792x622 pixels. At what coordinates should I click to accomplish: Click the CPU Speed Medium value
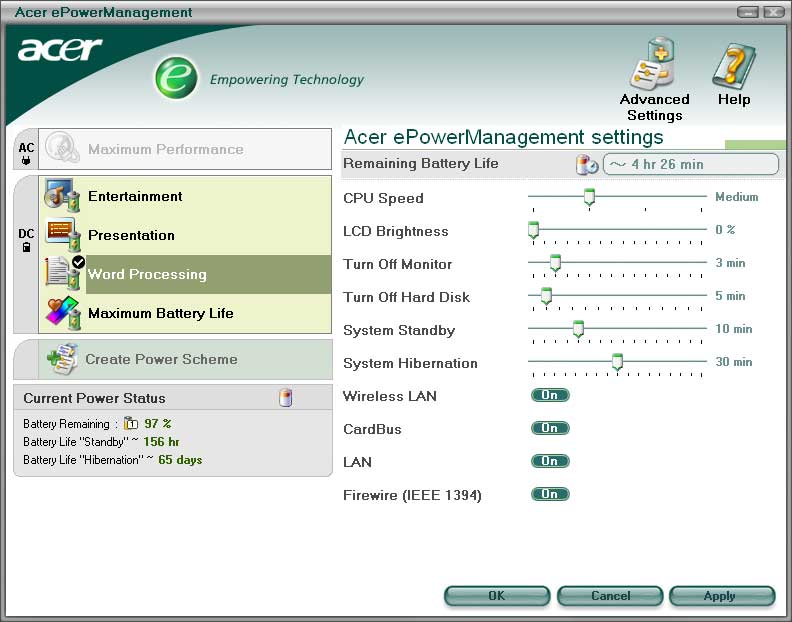[736, 197]
